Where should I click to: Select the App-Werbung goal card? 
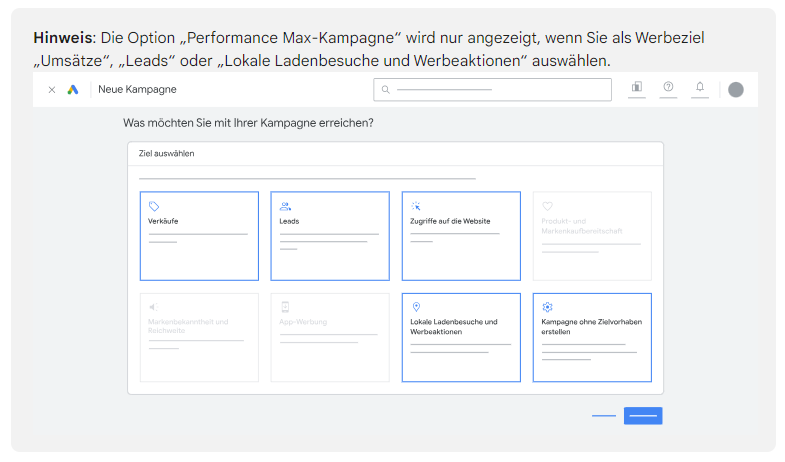click(x=330, y=337)
